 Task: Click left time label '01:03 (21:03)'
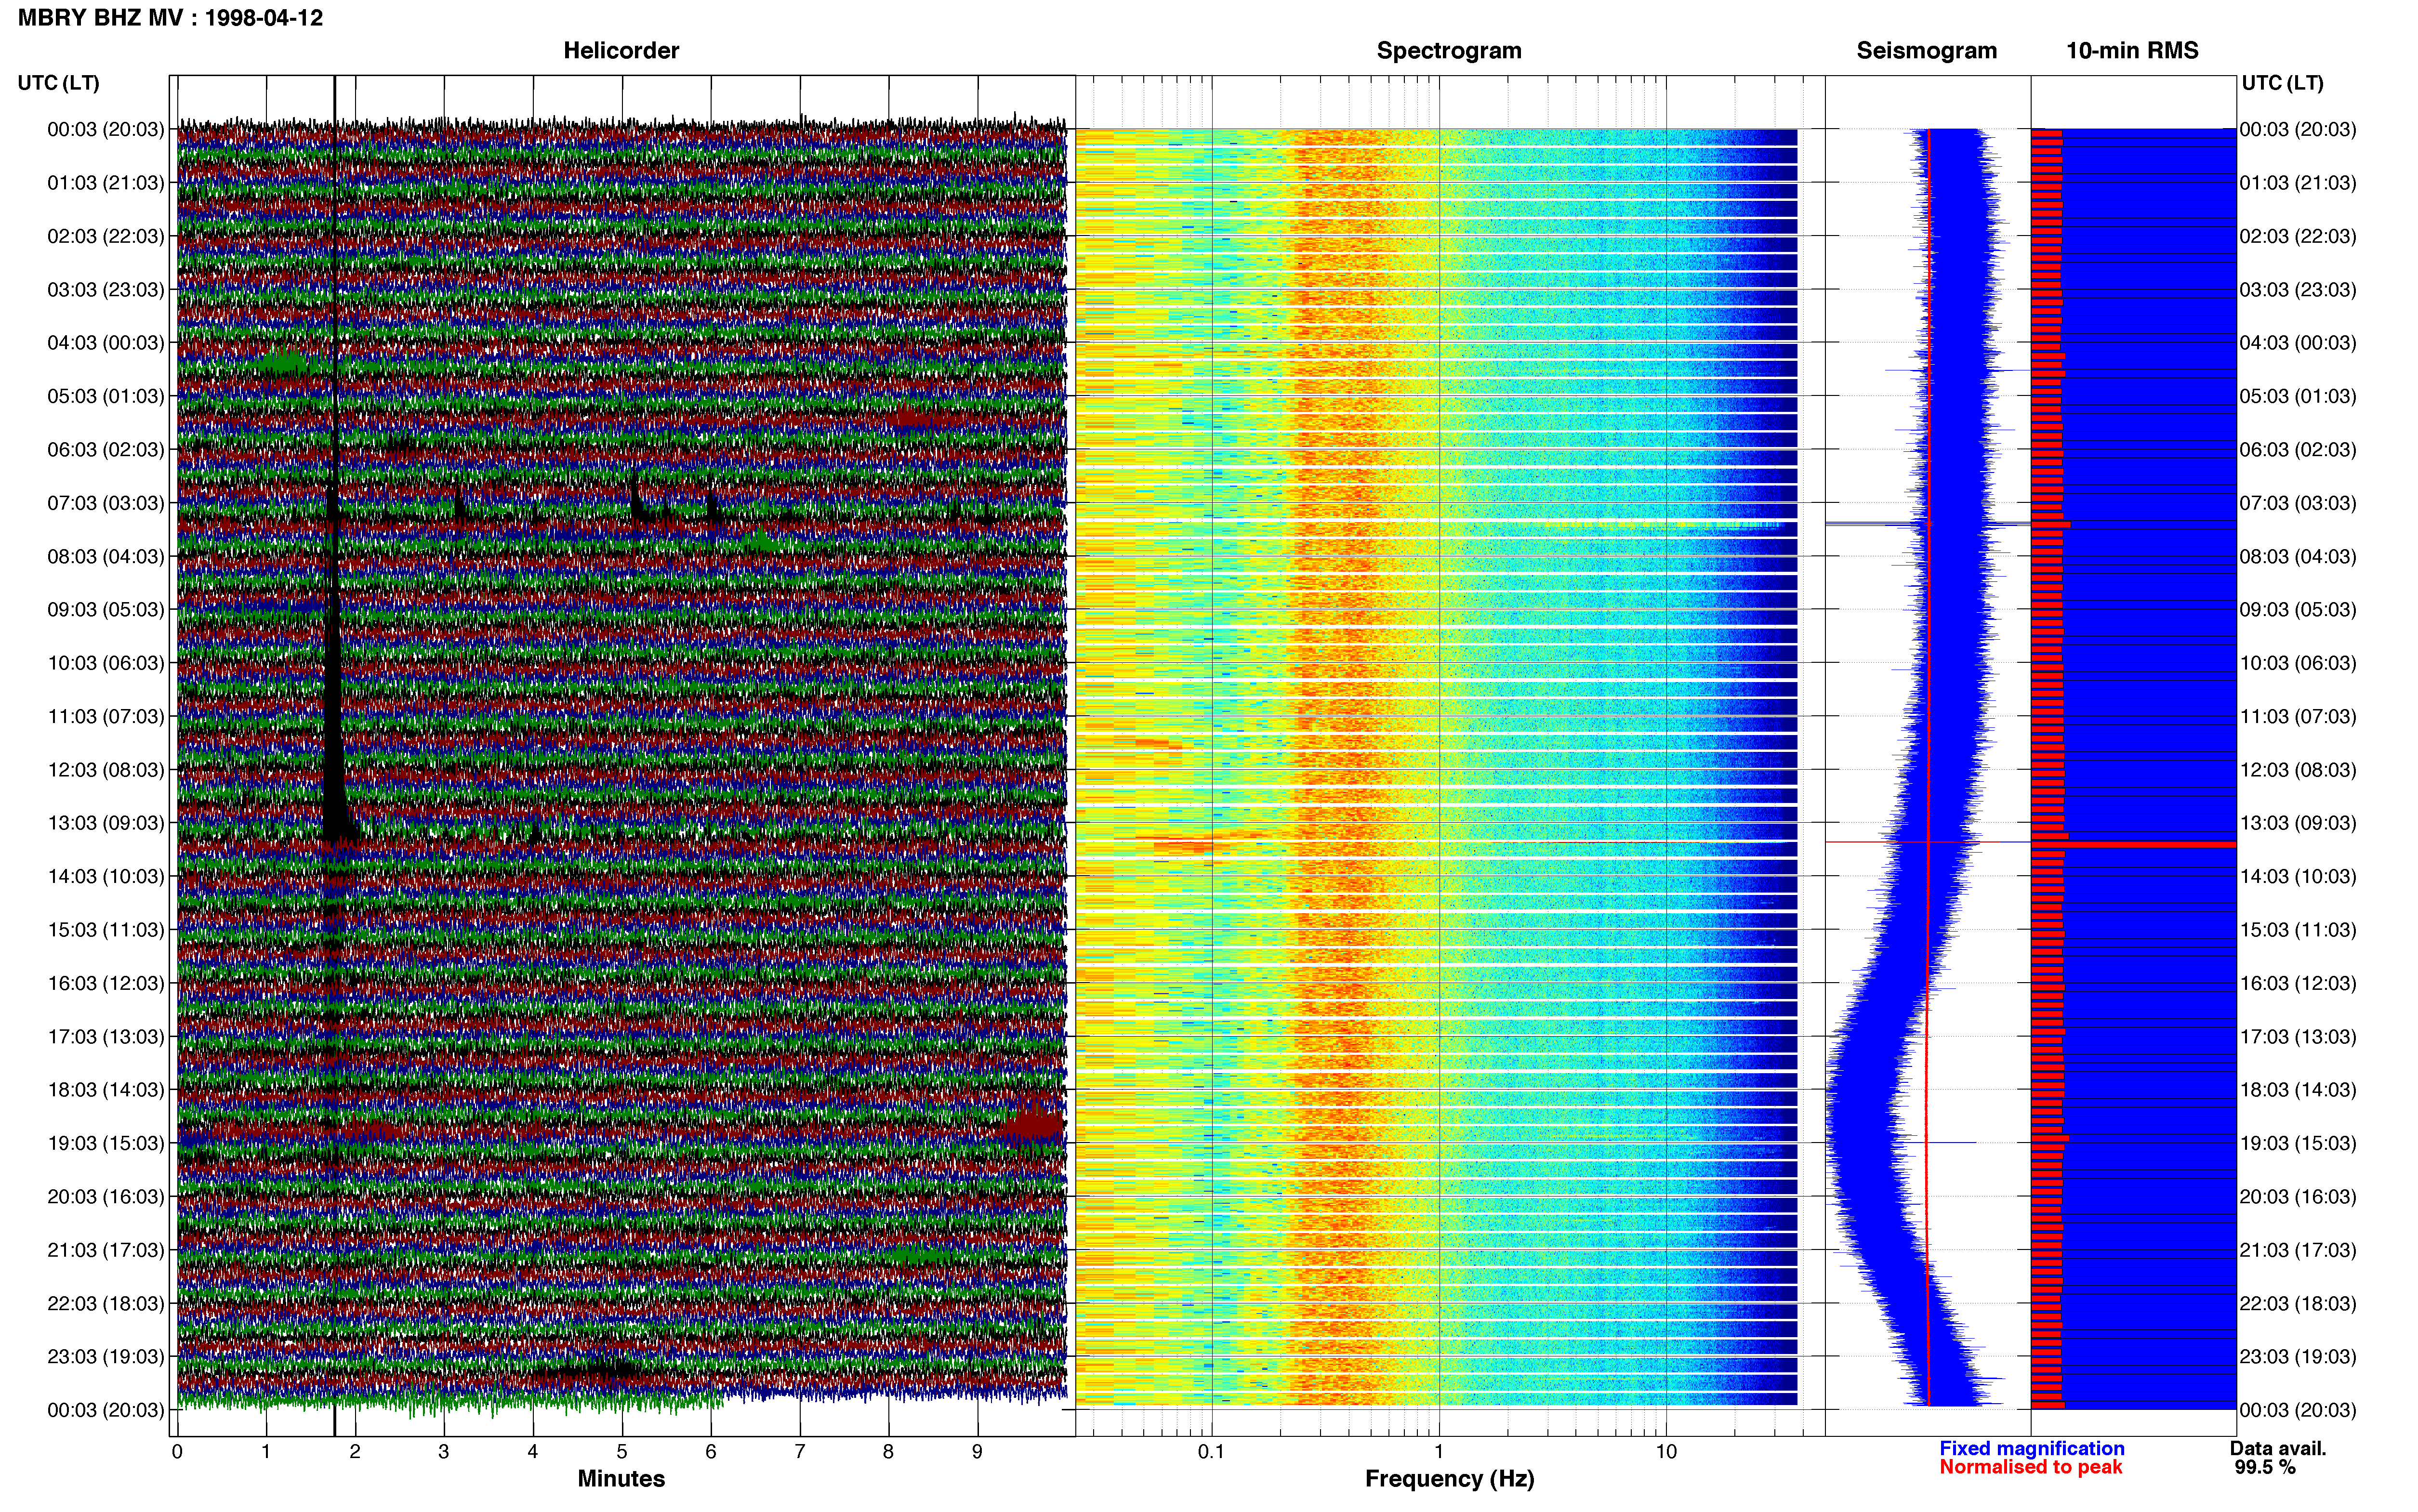(x=106, y=183)
